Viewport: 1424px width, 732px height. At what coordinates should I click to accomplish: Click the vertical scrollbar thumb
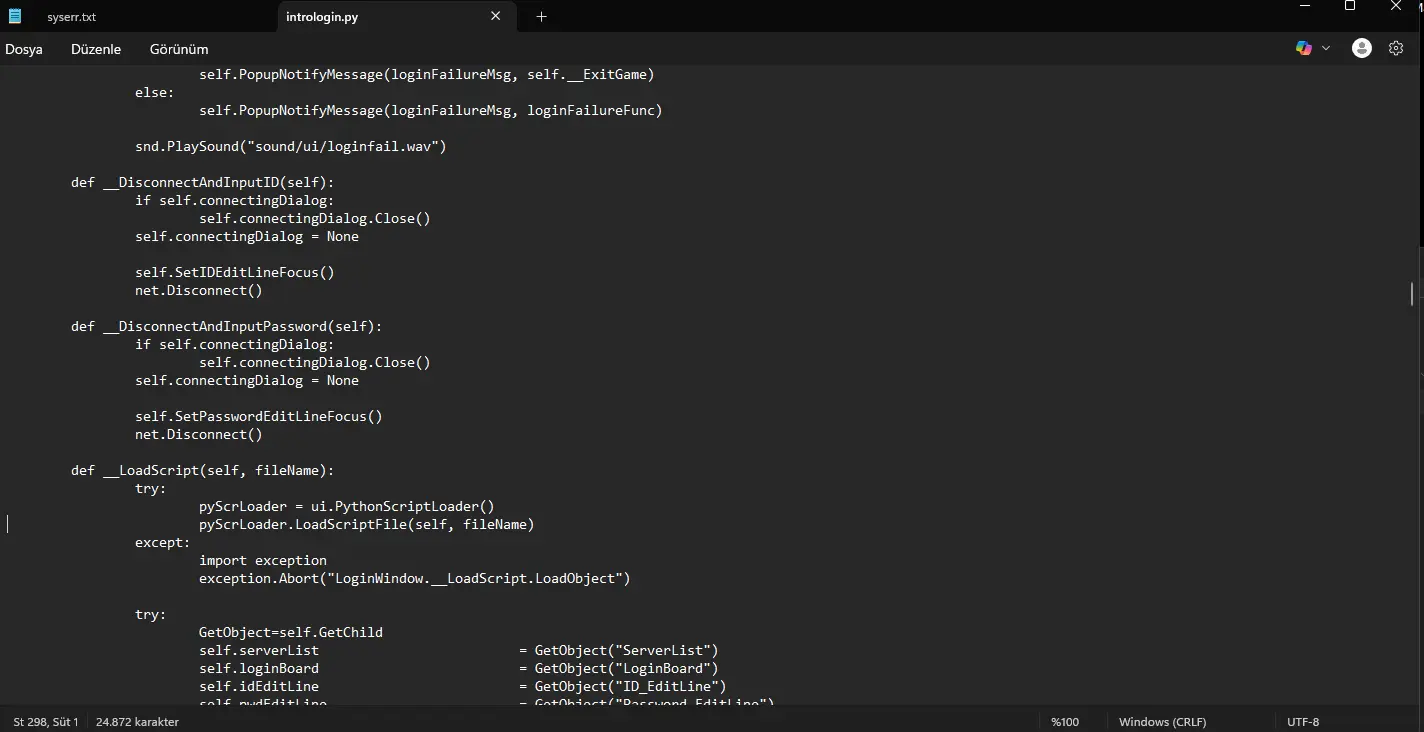(x=1412, y=293)
